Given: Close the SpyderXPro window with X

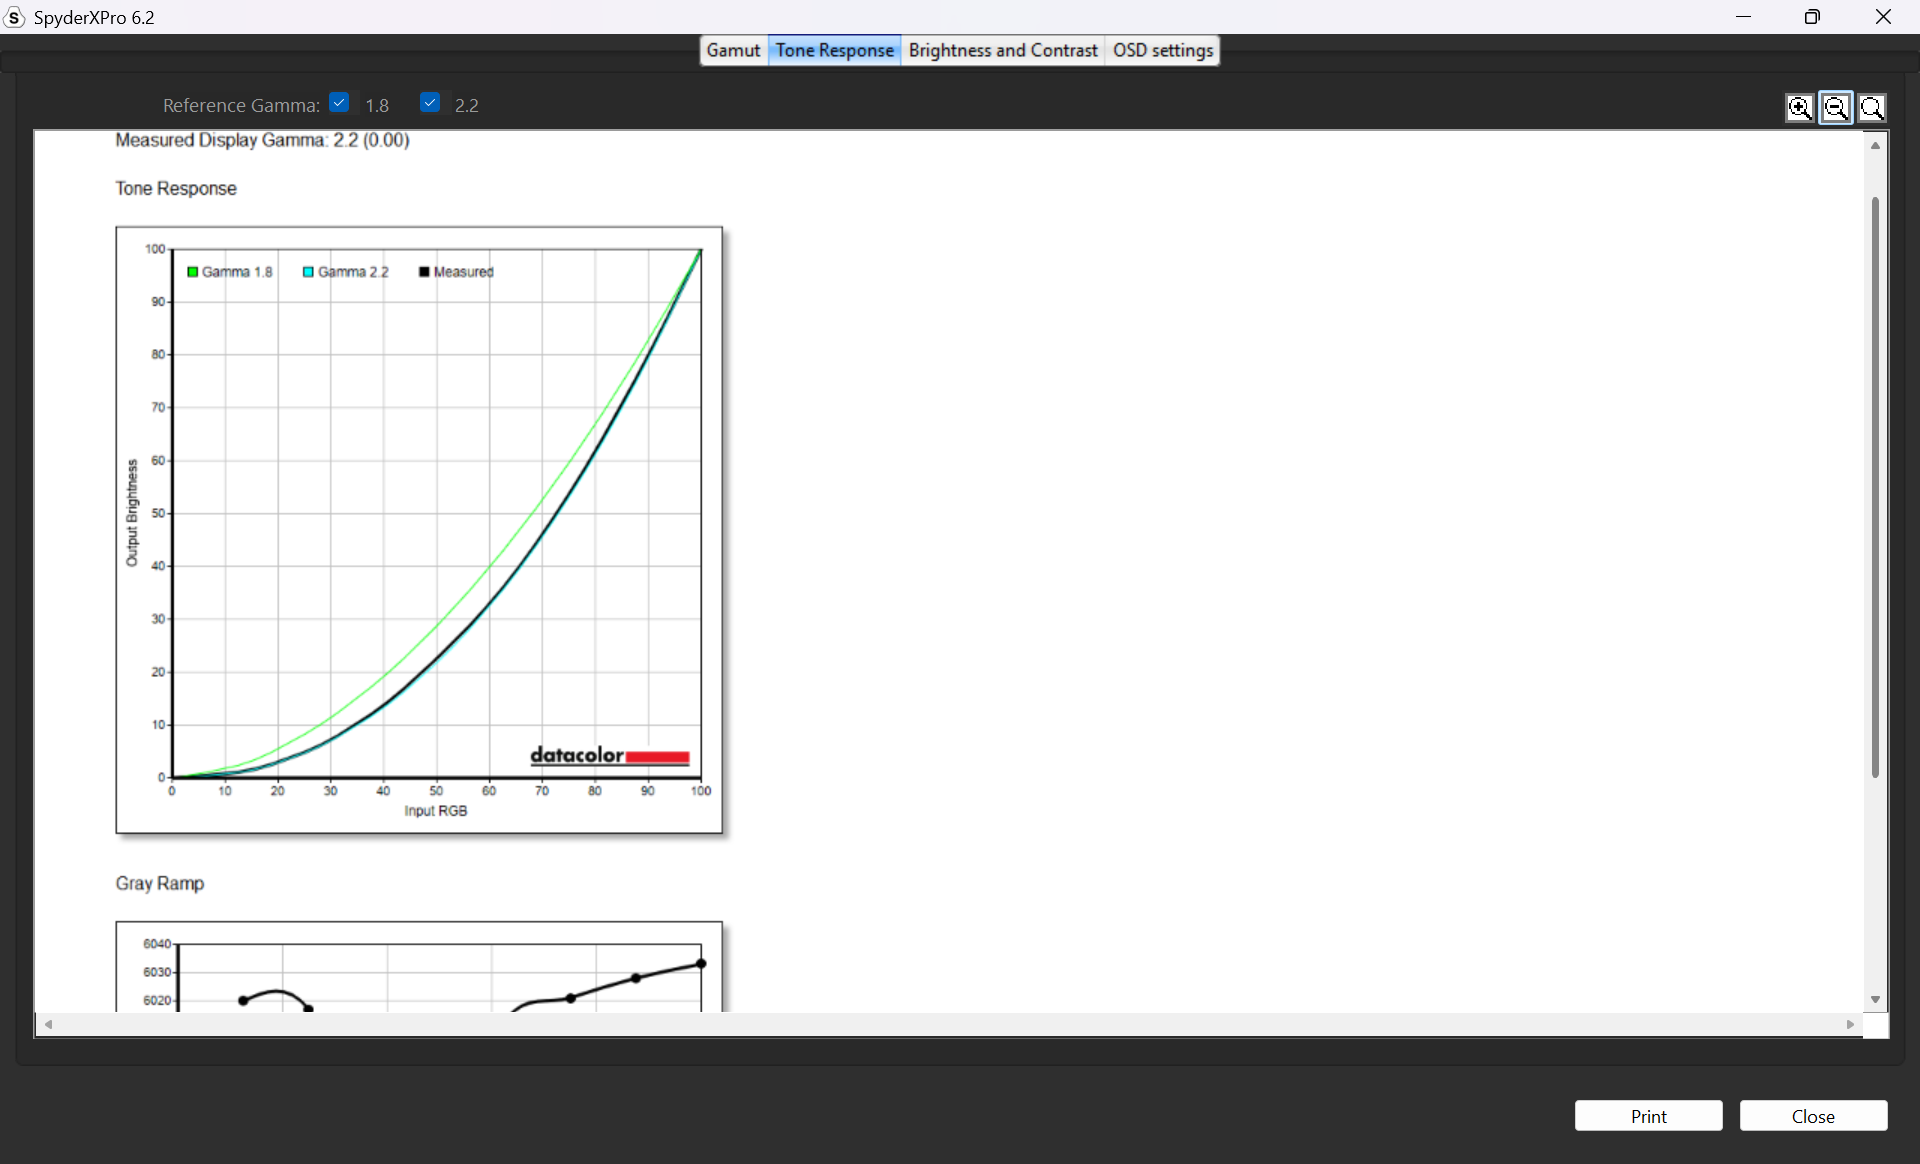Looking at the screenshot, I should tap(1883, 17).
